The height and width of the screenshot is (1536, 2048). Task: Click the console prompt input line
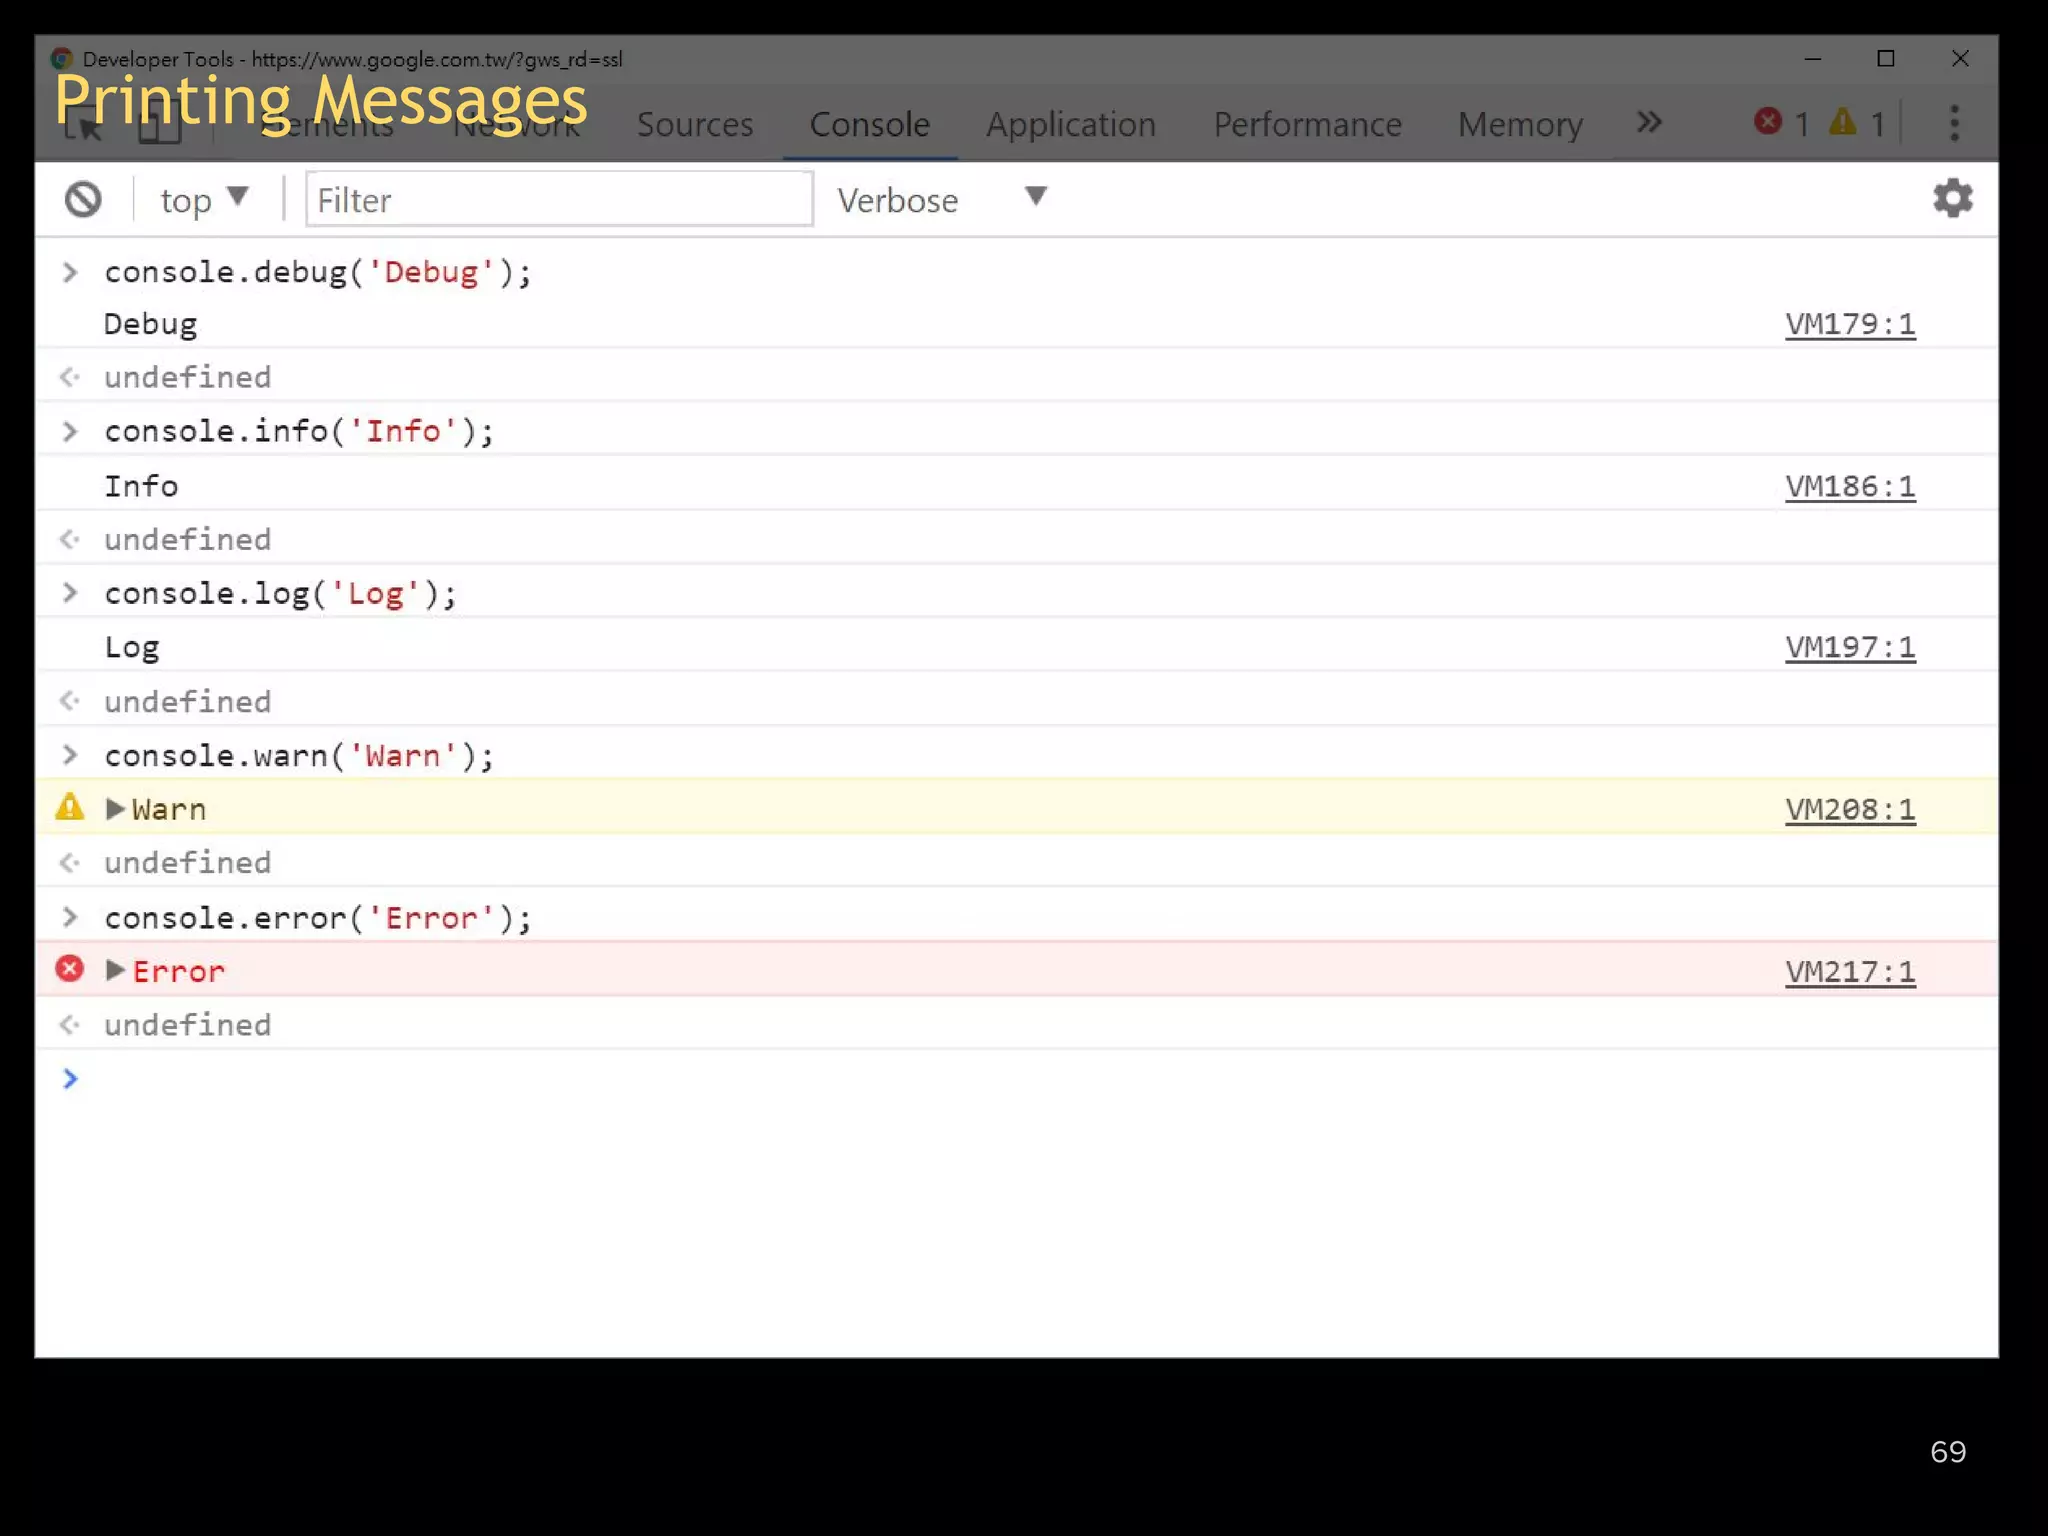[1016, 1078]
